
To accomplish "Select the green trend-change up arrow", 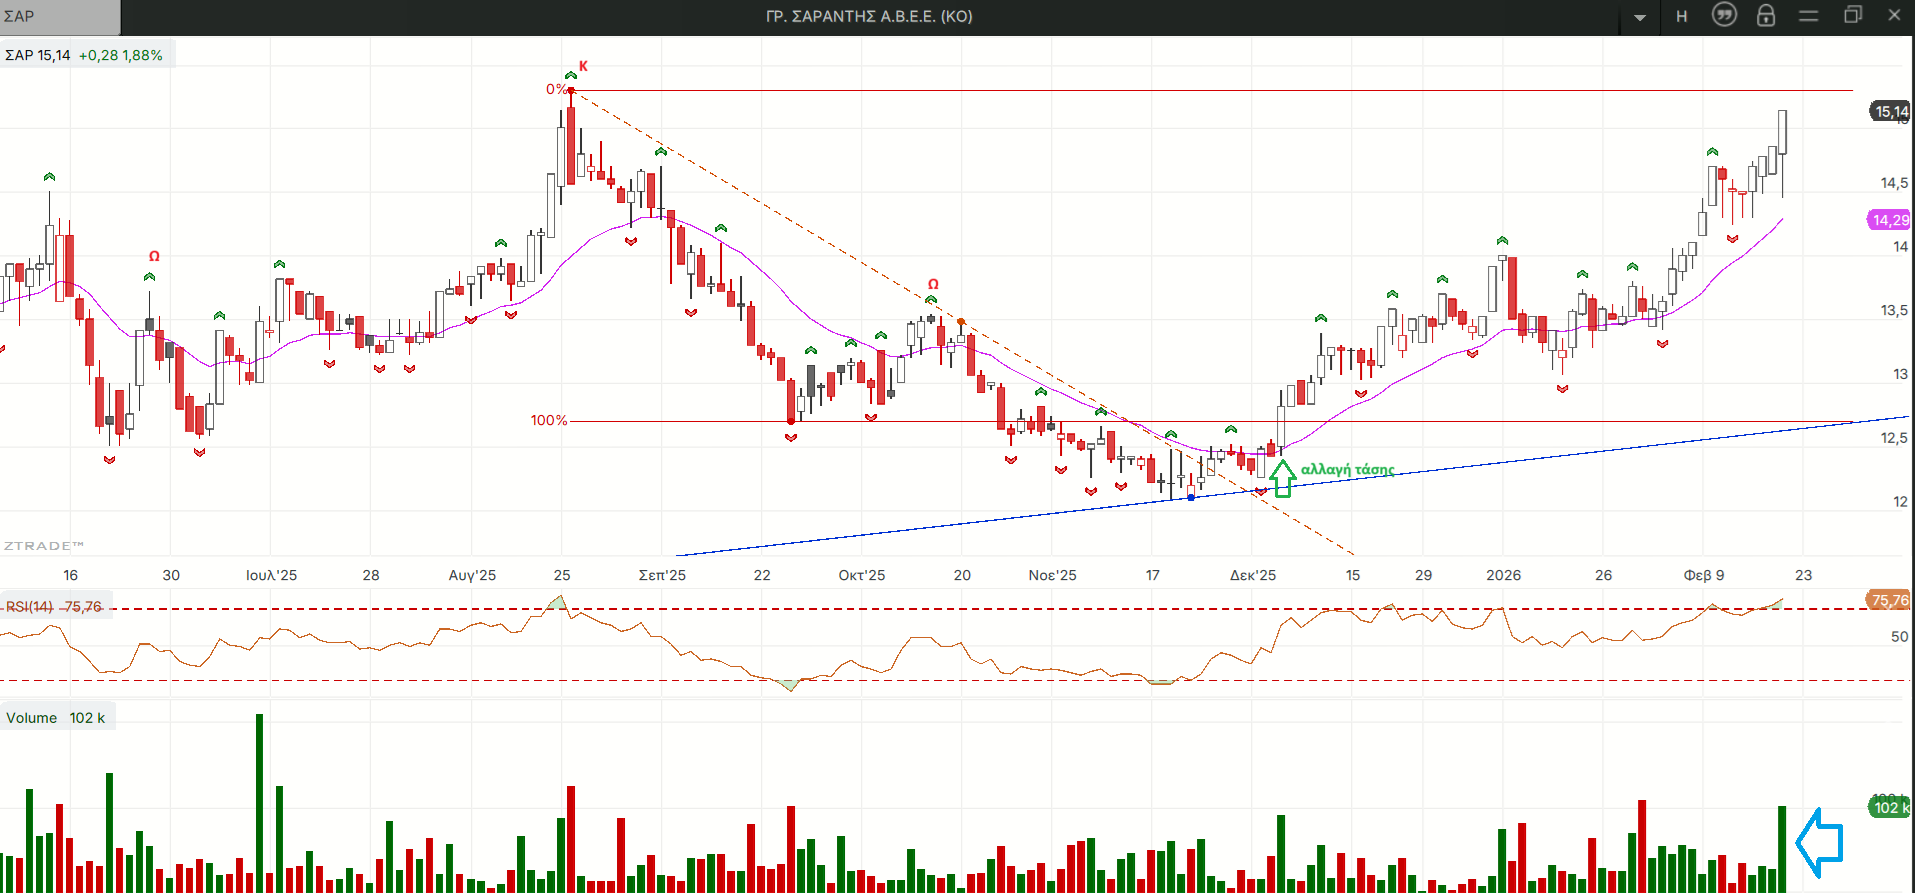I will pos(1283,478).
